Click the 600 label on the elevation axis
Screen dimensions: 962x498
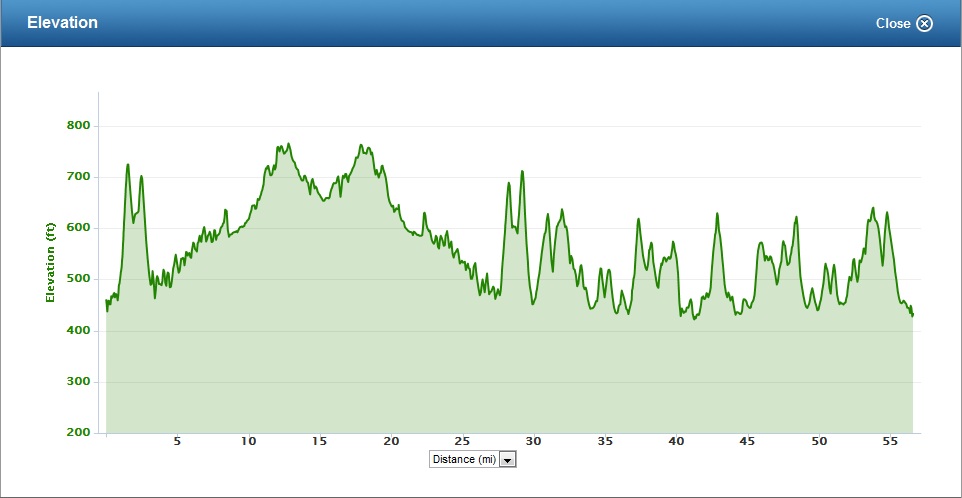click(79, 228)
